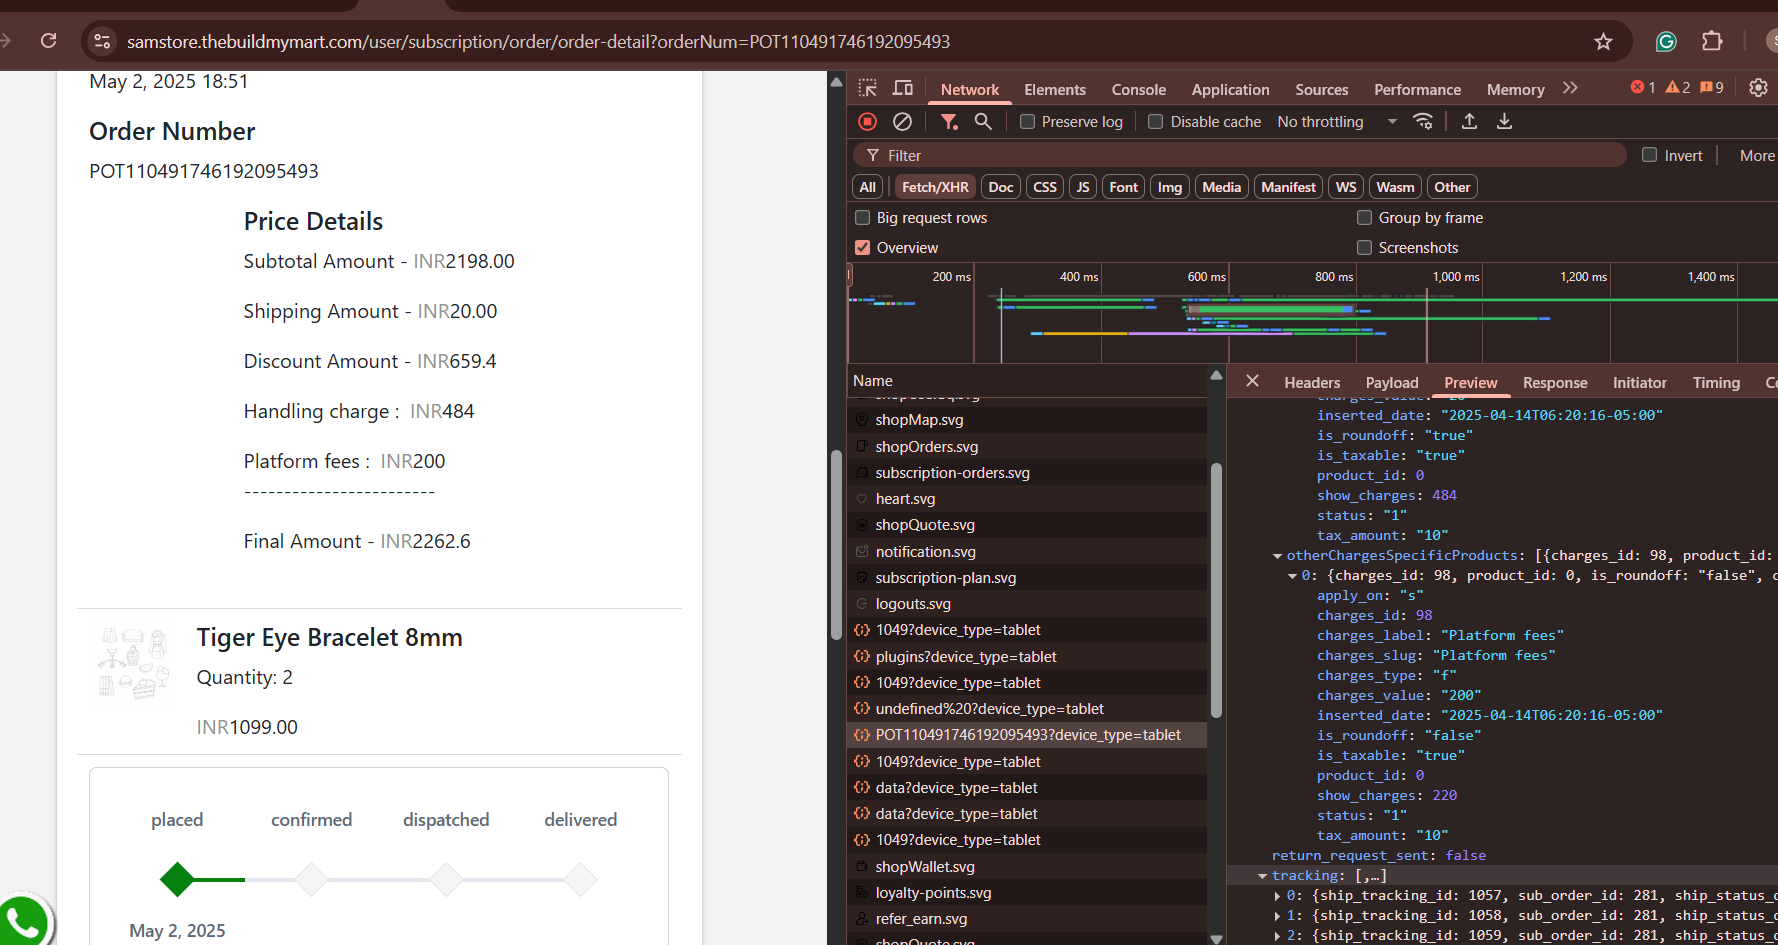Screen dimensions: 1778x945
Task: Select the loyalty-points.svg request
Action: tap(1027, 893)
